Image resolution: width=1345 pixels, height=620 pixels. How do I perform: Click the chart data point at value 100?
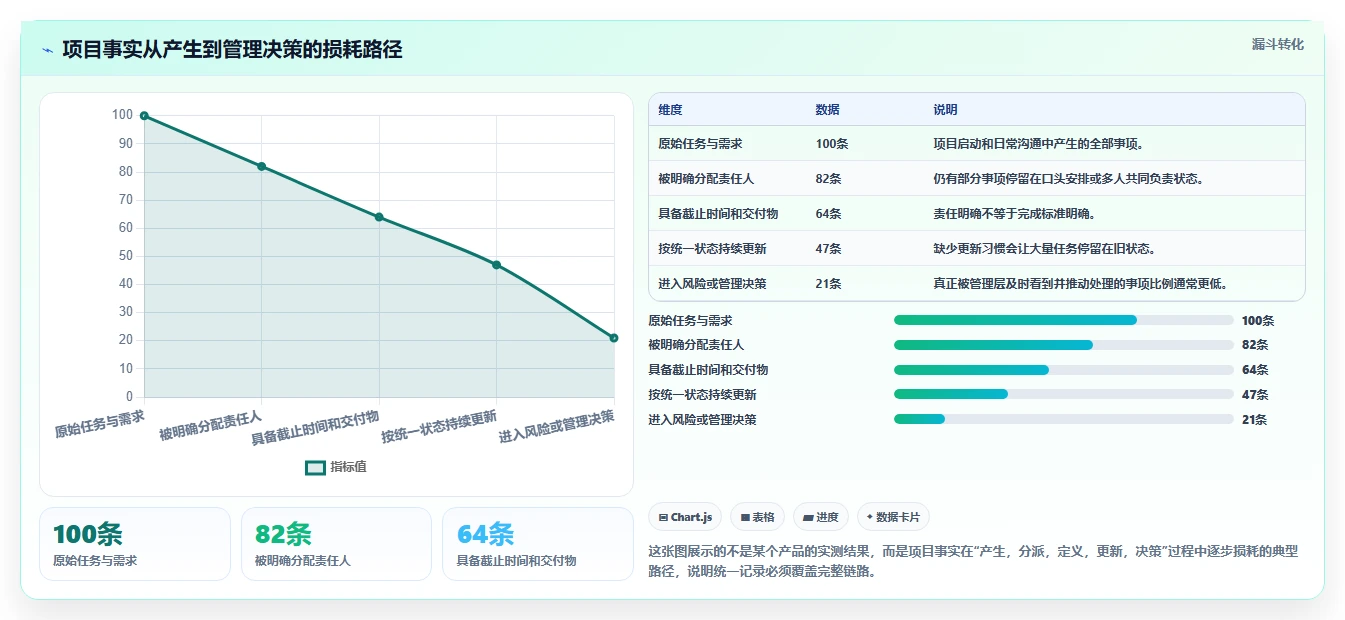point(144,116)
